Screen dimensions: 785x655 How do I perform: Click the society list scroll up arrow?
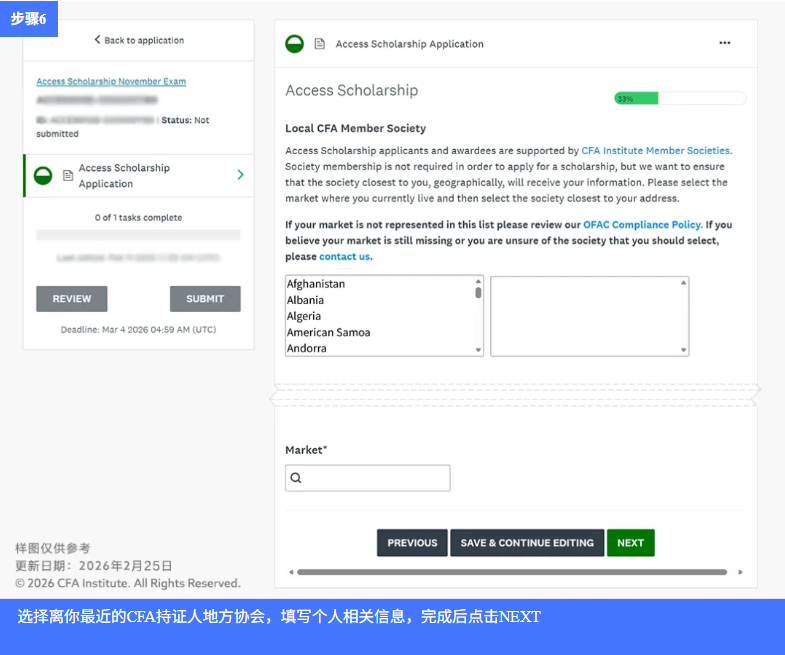coord(683,283)
